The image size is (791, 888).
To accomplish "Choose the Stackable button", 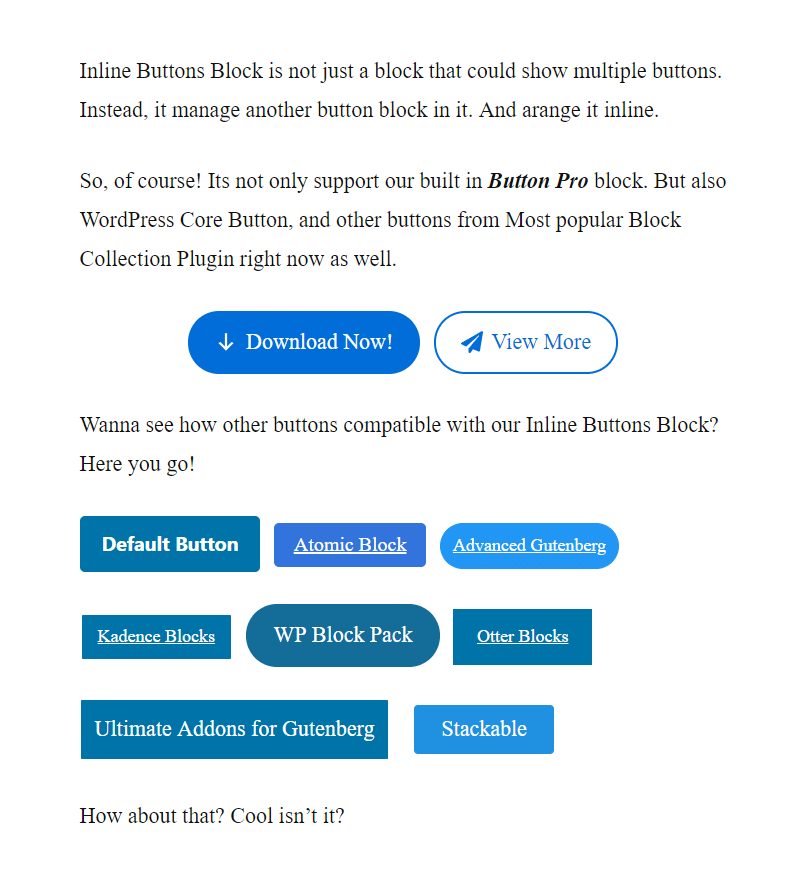I will (484, 729).
